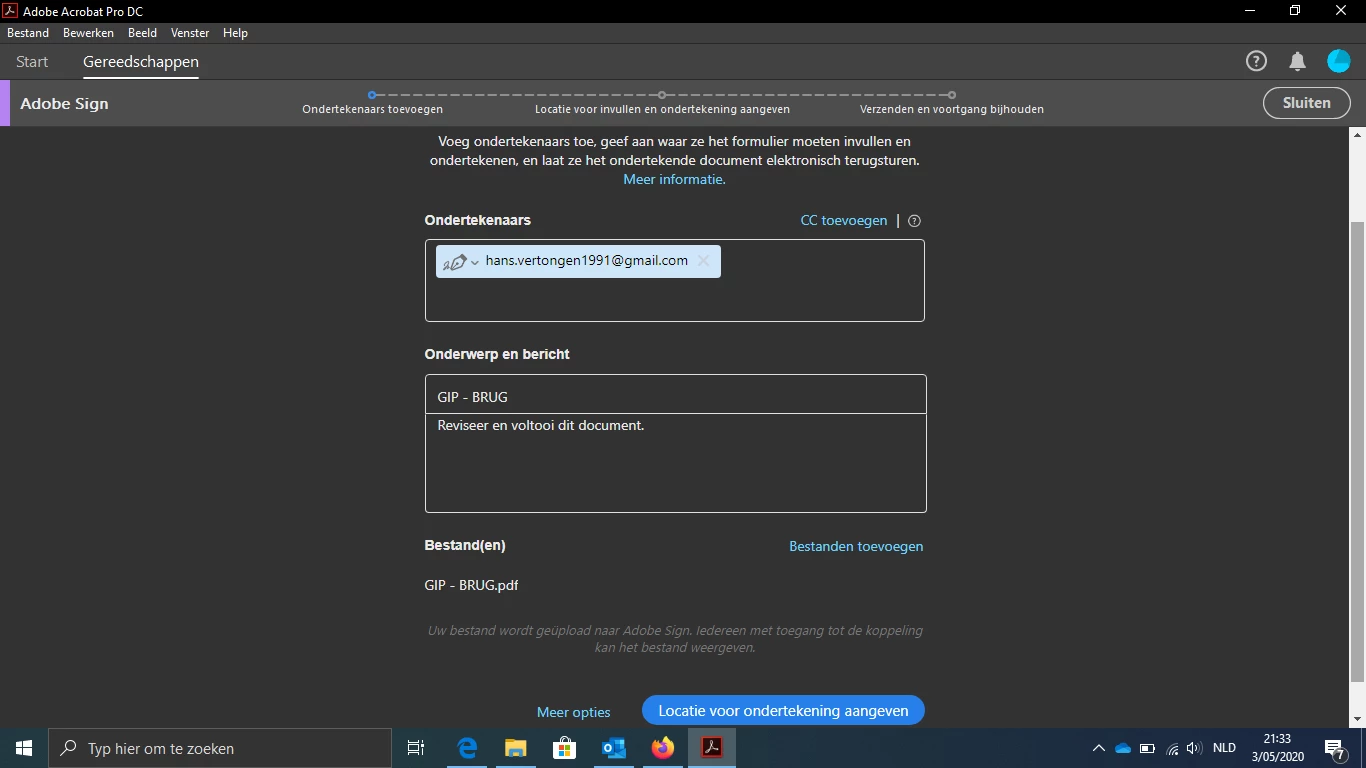
Task: Click Verzenden en voortgang bijhouden step marker
Action: (952, 95)
